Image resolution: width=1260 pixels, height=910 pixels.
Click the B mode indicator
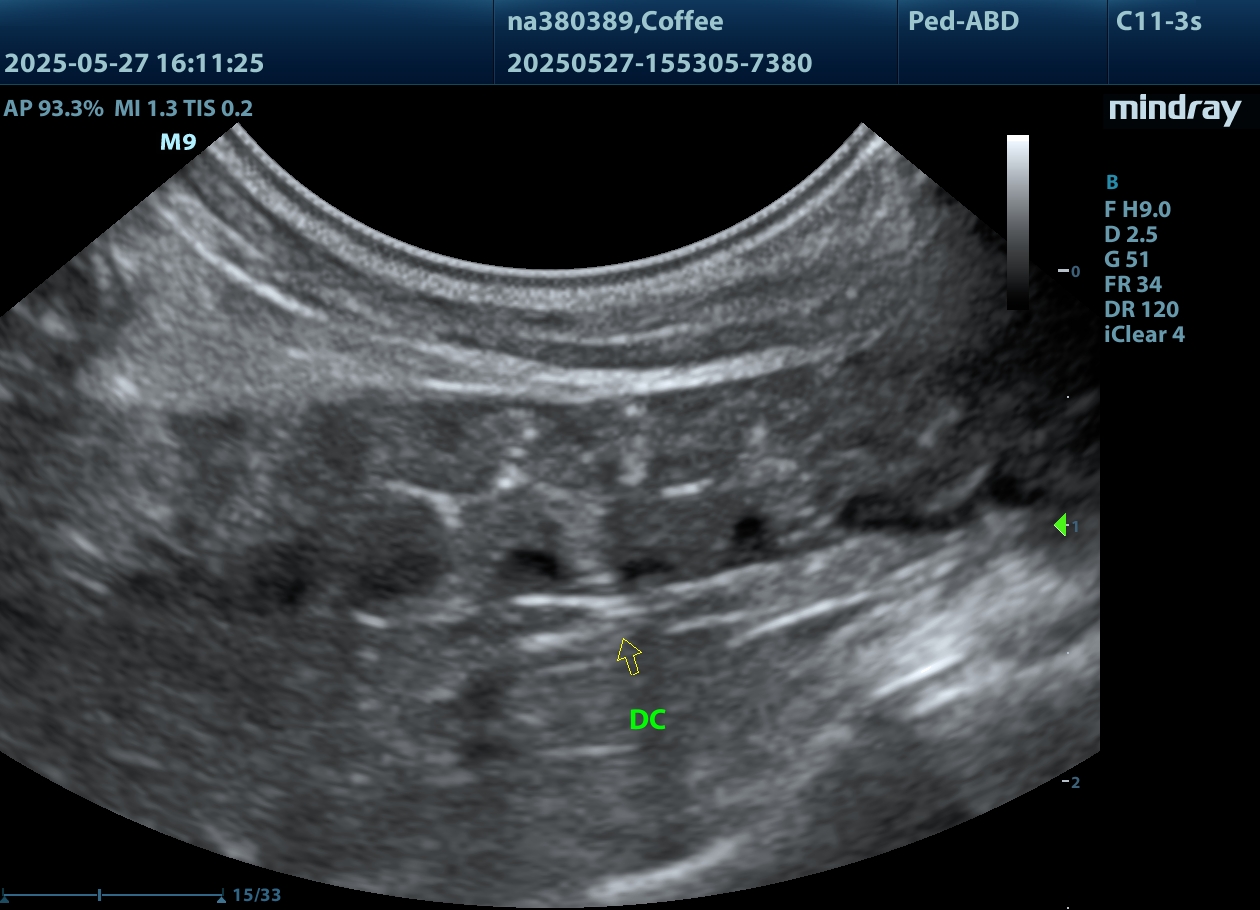(x=1111, y=182)
